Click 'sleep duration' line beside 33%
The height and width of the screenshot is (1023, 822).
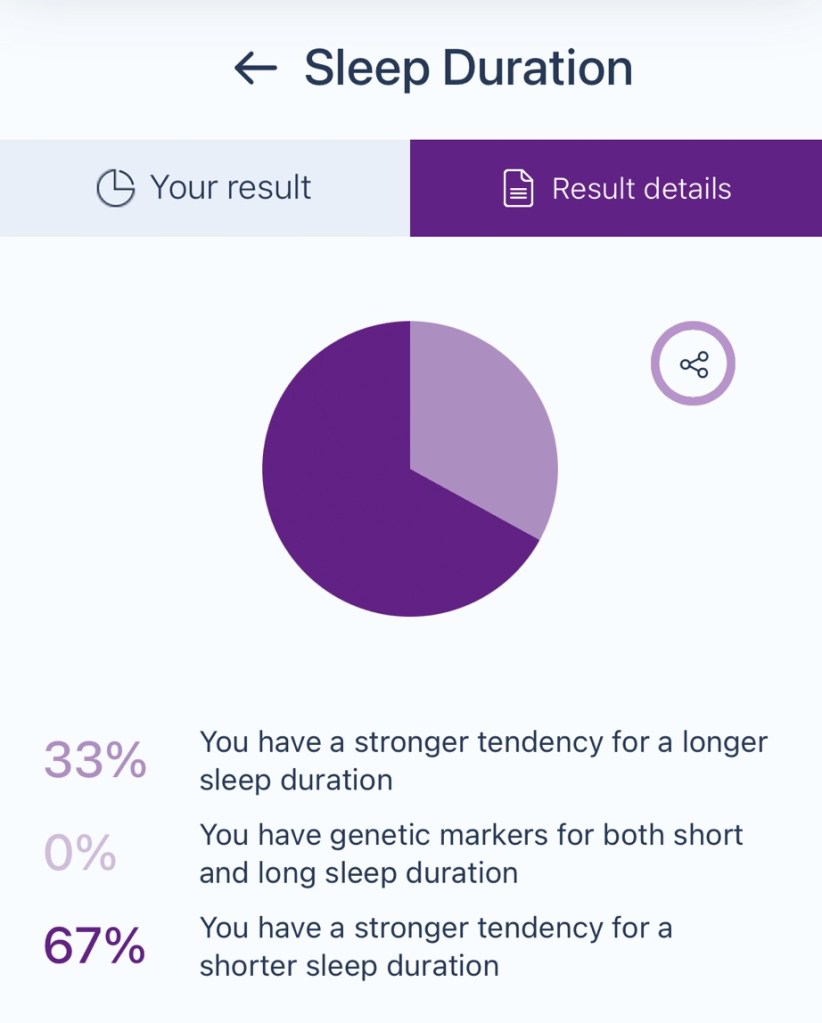(296, 780)
